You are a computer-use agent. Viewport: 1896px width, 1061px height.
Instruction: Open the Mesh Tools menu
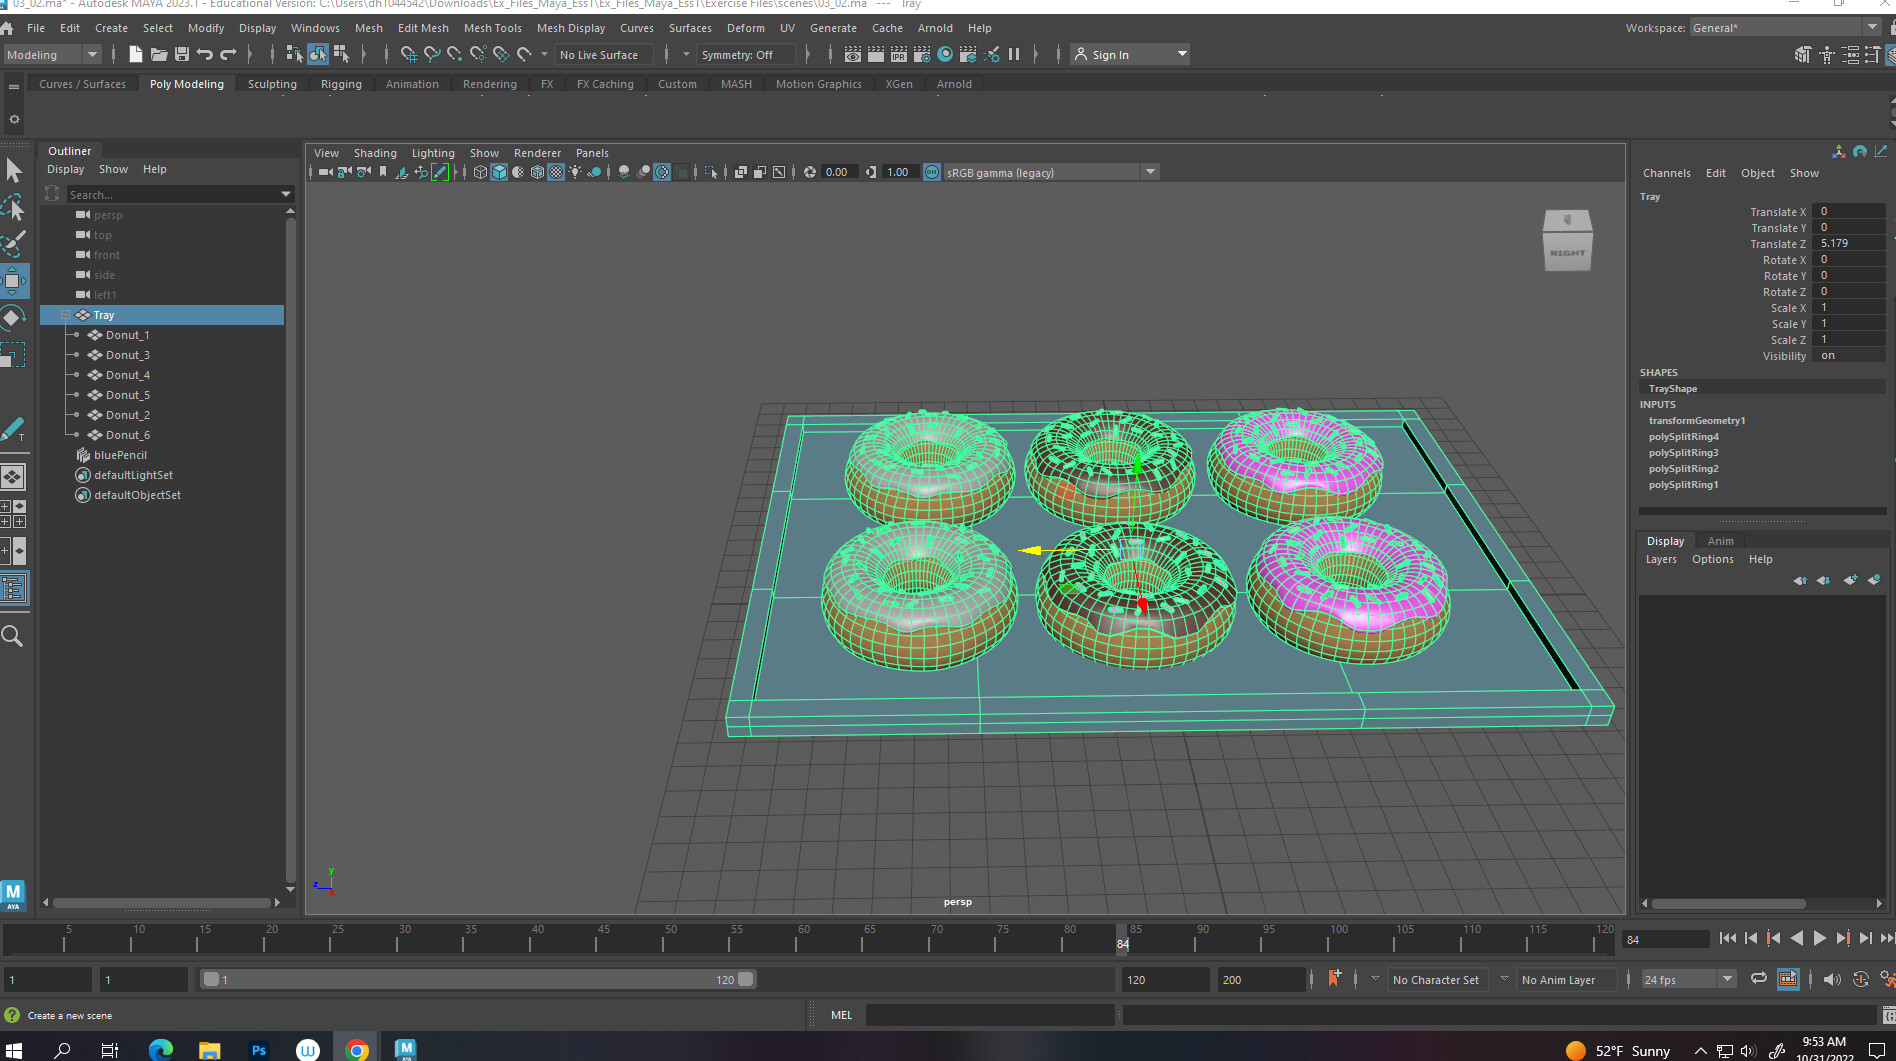492,28
